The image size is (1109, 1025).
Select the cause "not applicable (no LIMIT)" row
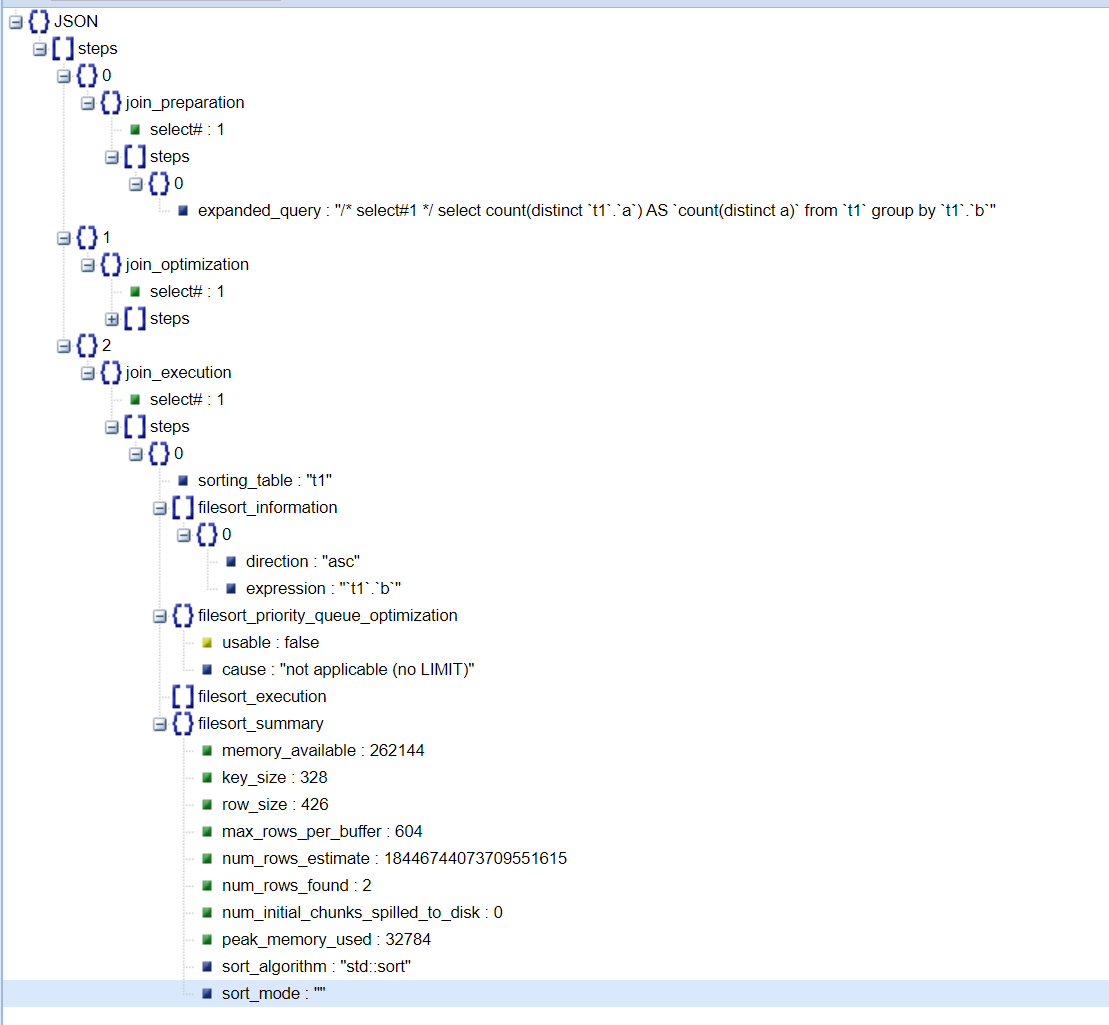(x=349, y=670)
